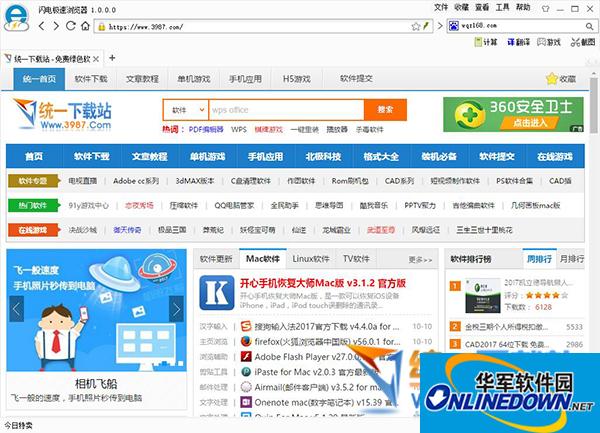
Task: Switch to the 软件更新 tab
Action: pyautogui.click(x=216, y=259)
